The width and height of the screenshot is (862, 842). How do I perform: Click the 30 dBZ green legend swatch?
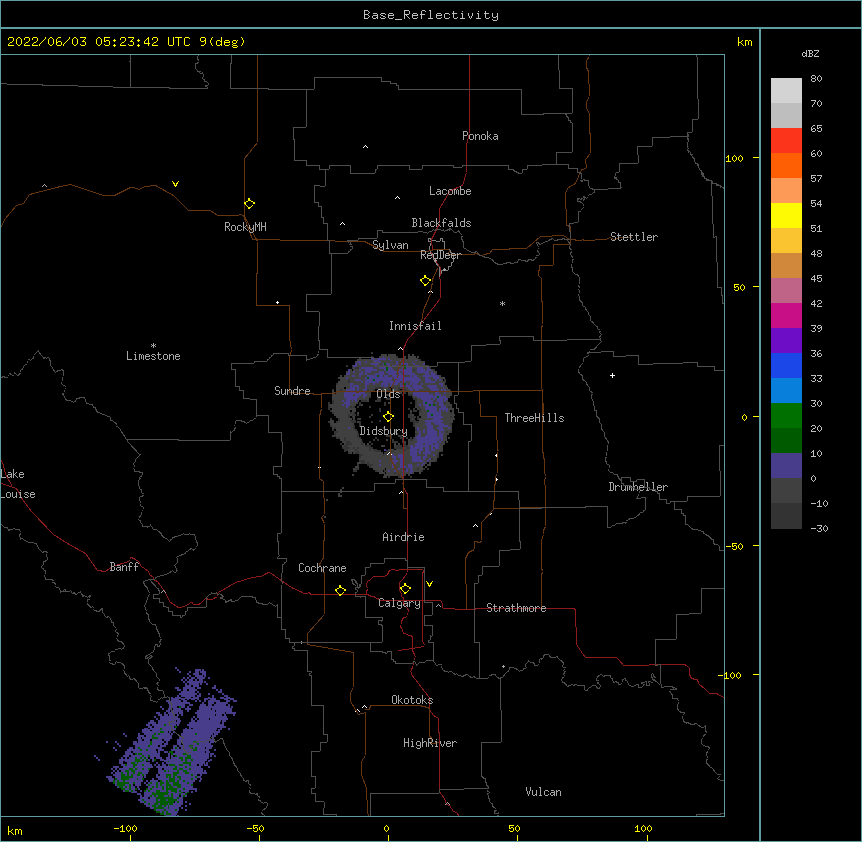pos(786,416)
